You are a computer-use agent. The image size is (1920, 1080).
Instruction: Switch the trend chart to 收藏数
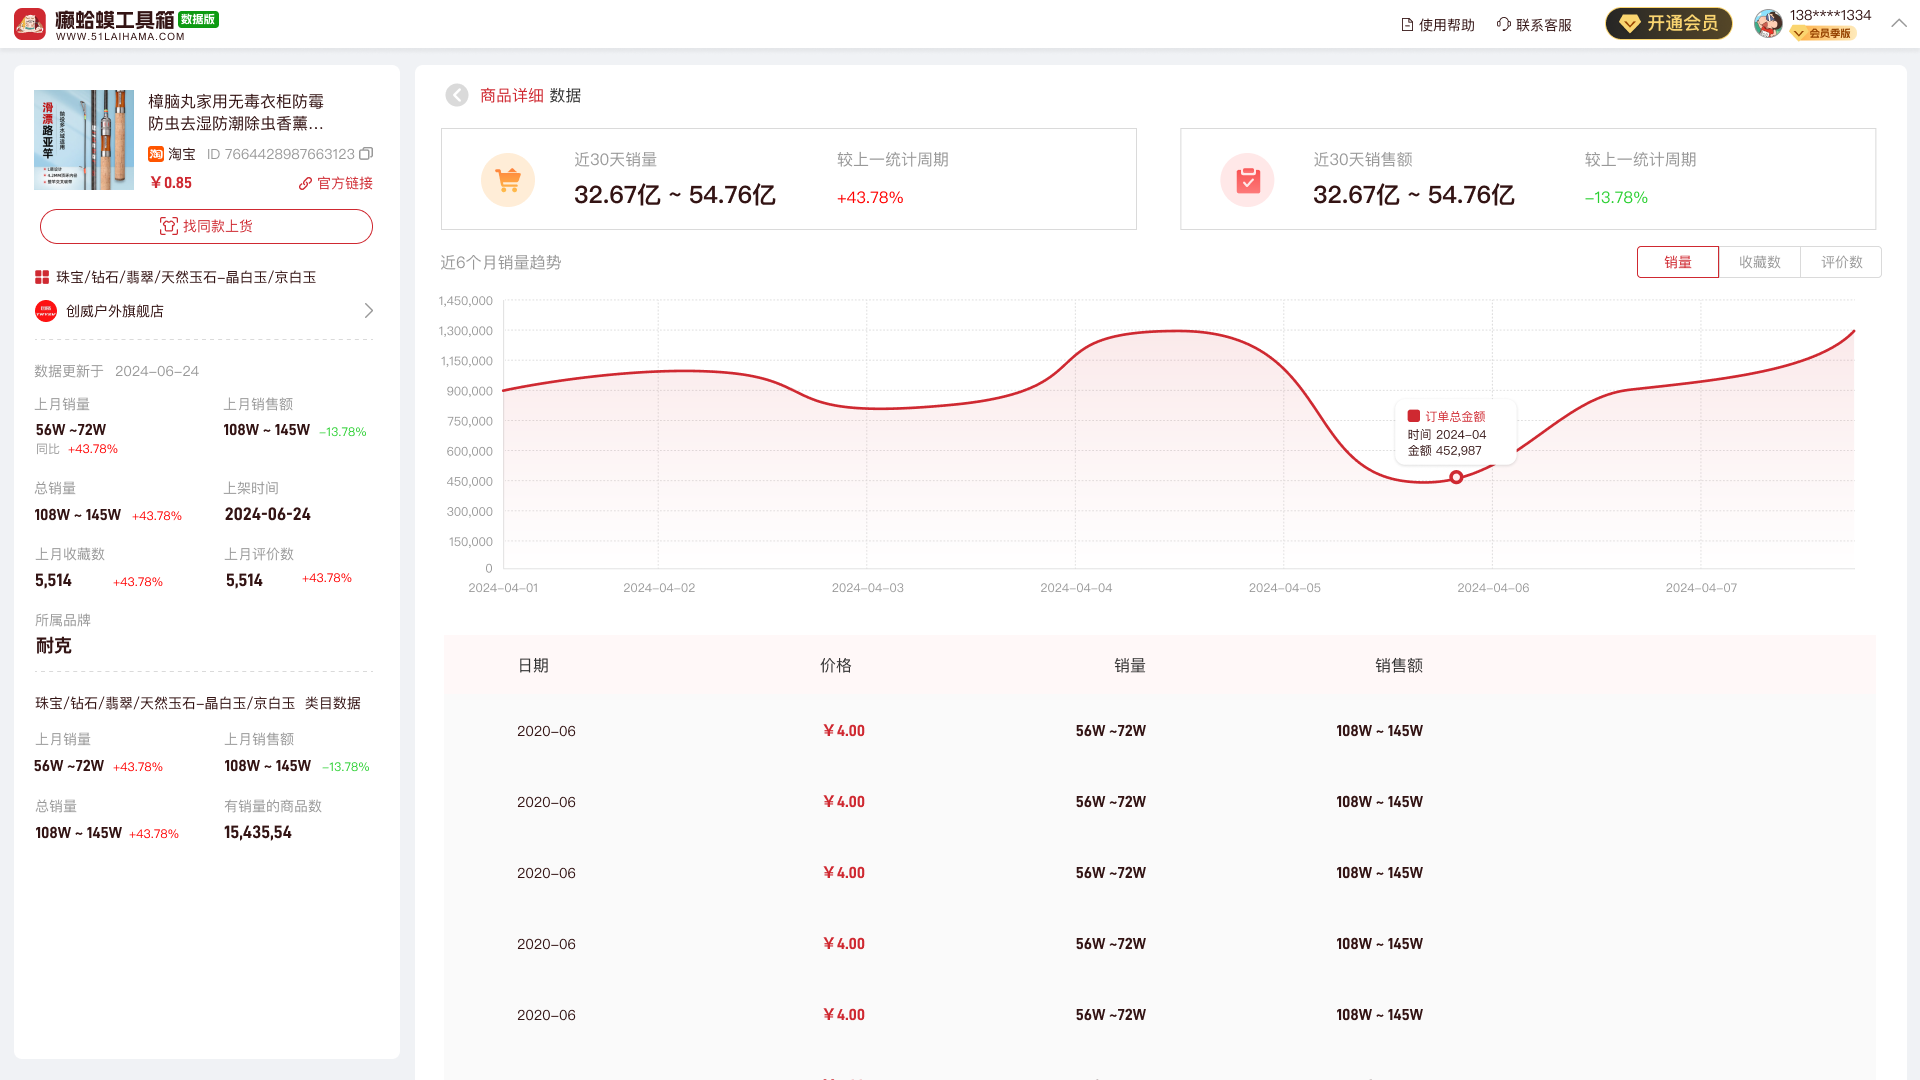[x=1760, y=261]
